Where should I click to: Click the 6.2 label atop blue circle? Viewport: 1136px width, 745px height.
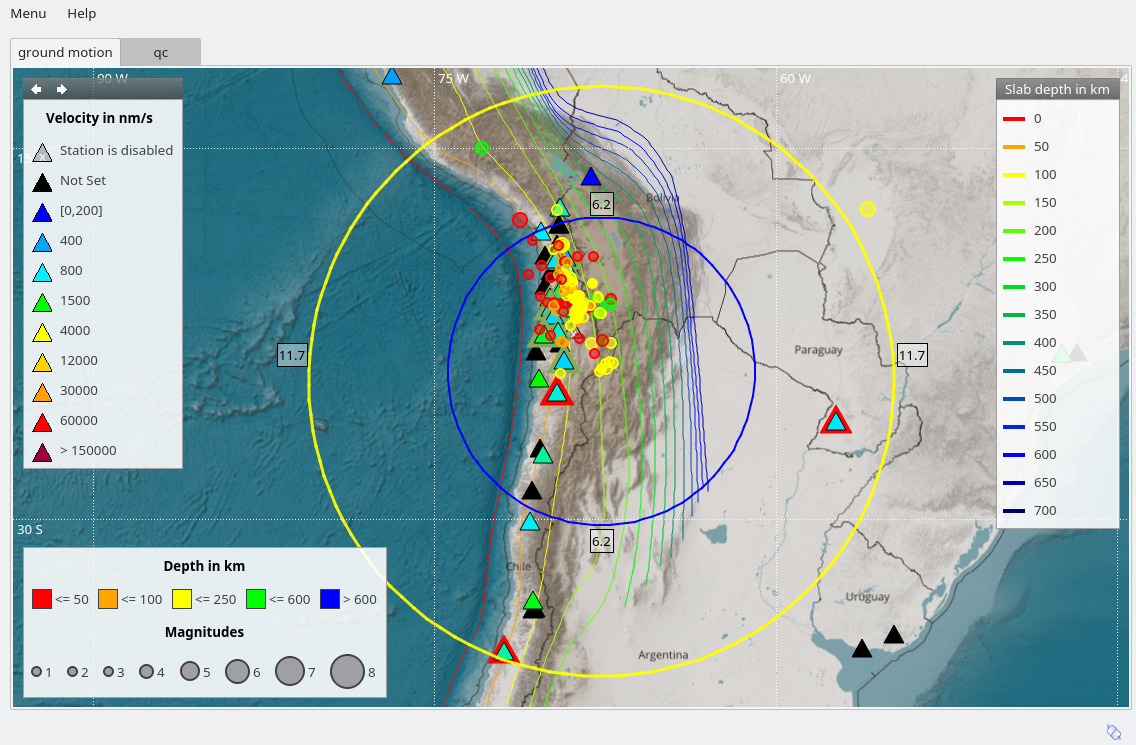(x=601, y=205)
